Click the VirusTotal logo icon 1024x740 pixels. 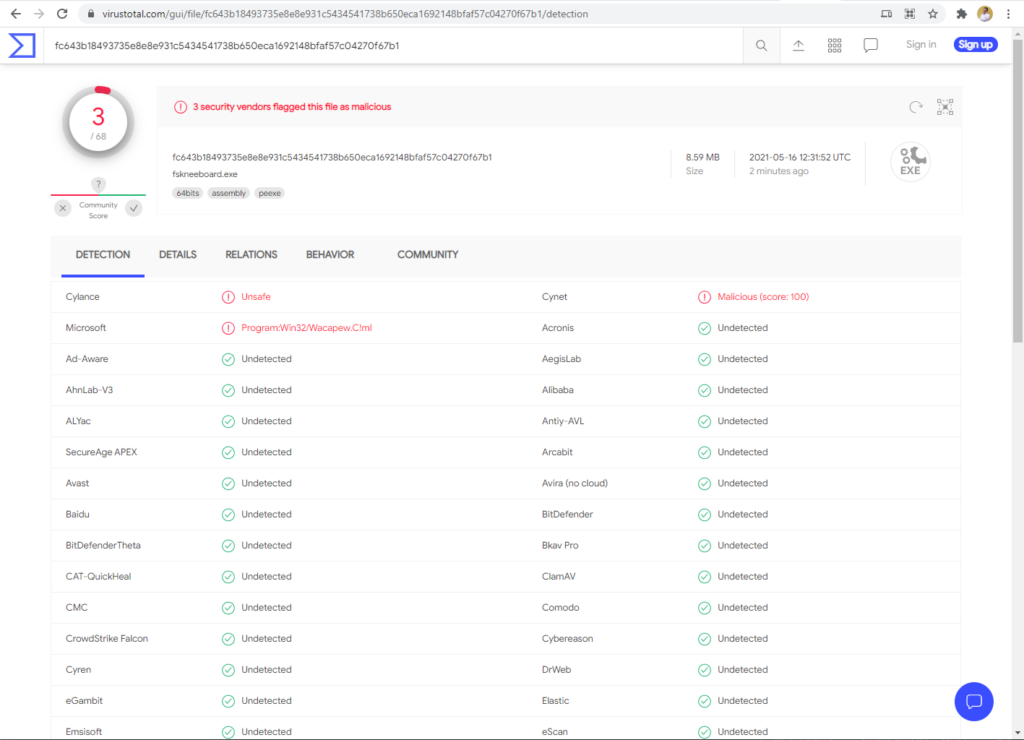pyautogui.click(x=22, y=45)
